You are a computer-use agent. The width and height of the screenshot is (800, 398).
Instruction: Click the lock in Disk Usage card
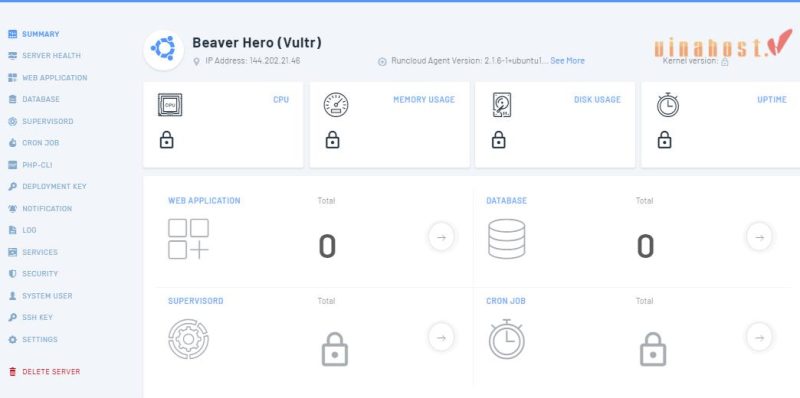tap(498, 140)
